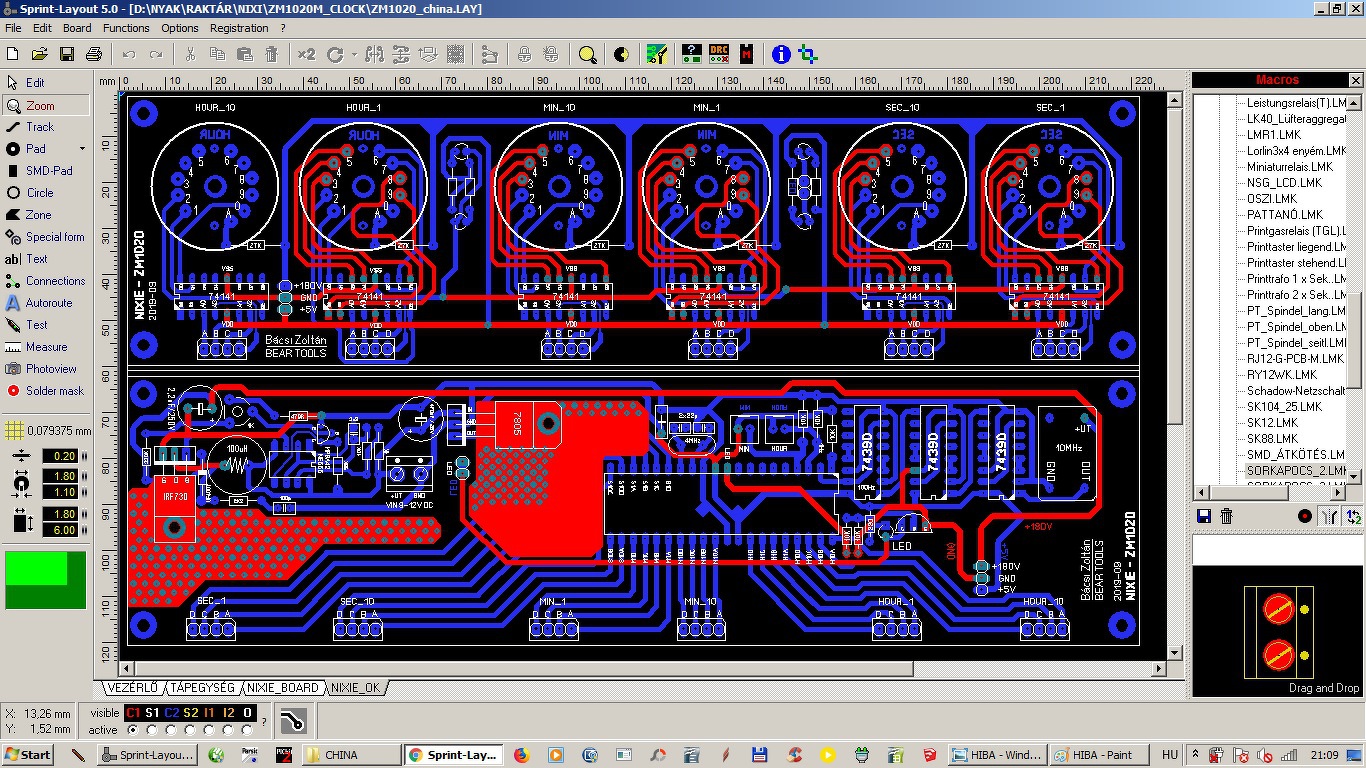This screenshot has width=1366, height=768.
Task: Click the Delete trash icon in main toolbar
Action: coord(271,54)
